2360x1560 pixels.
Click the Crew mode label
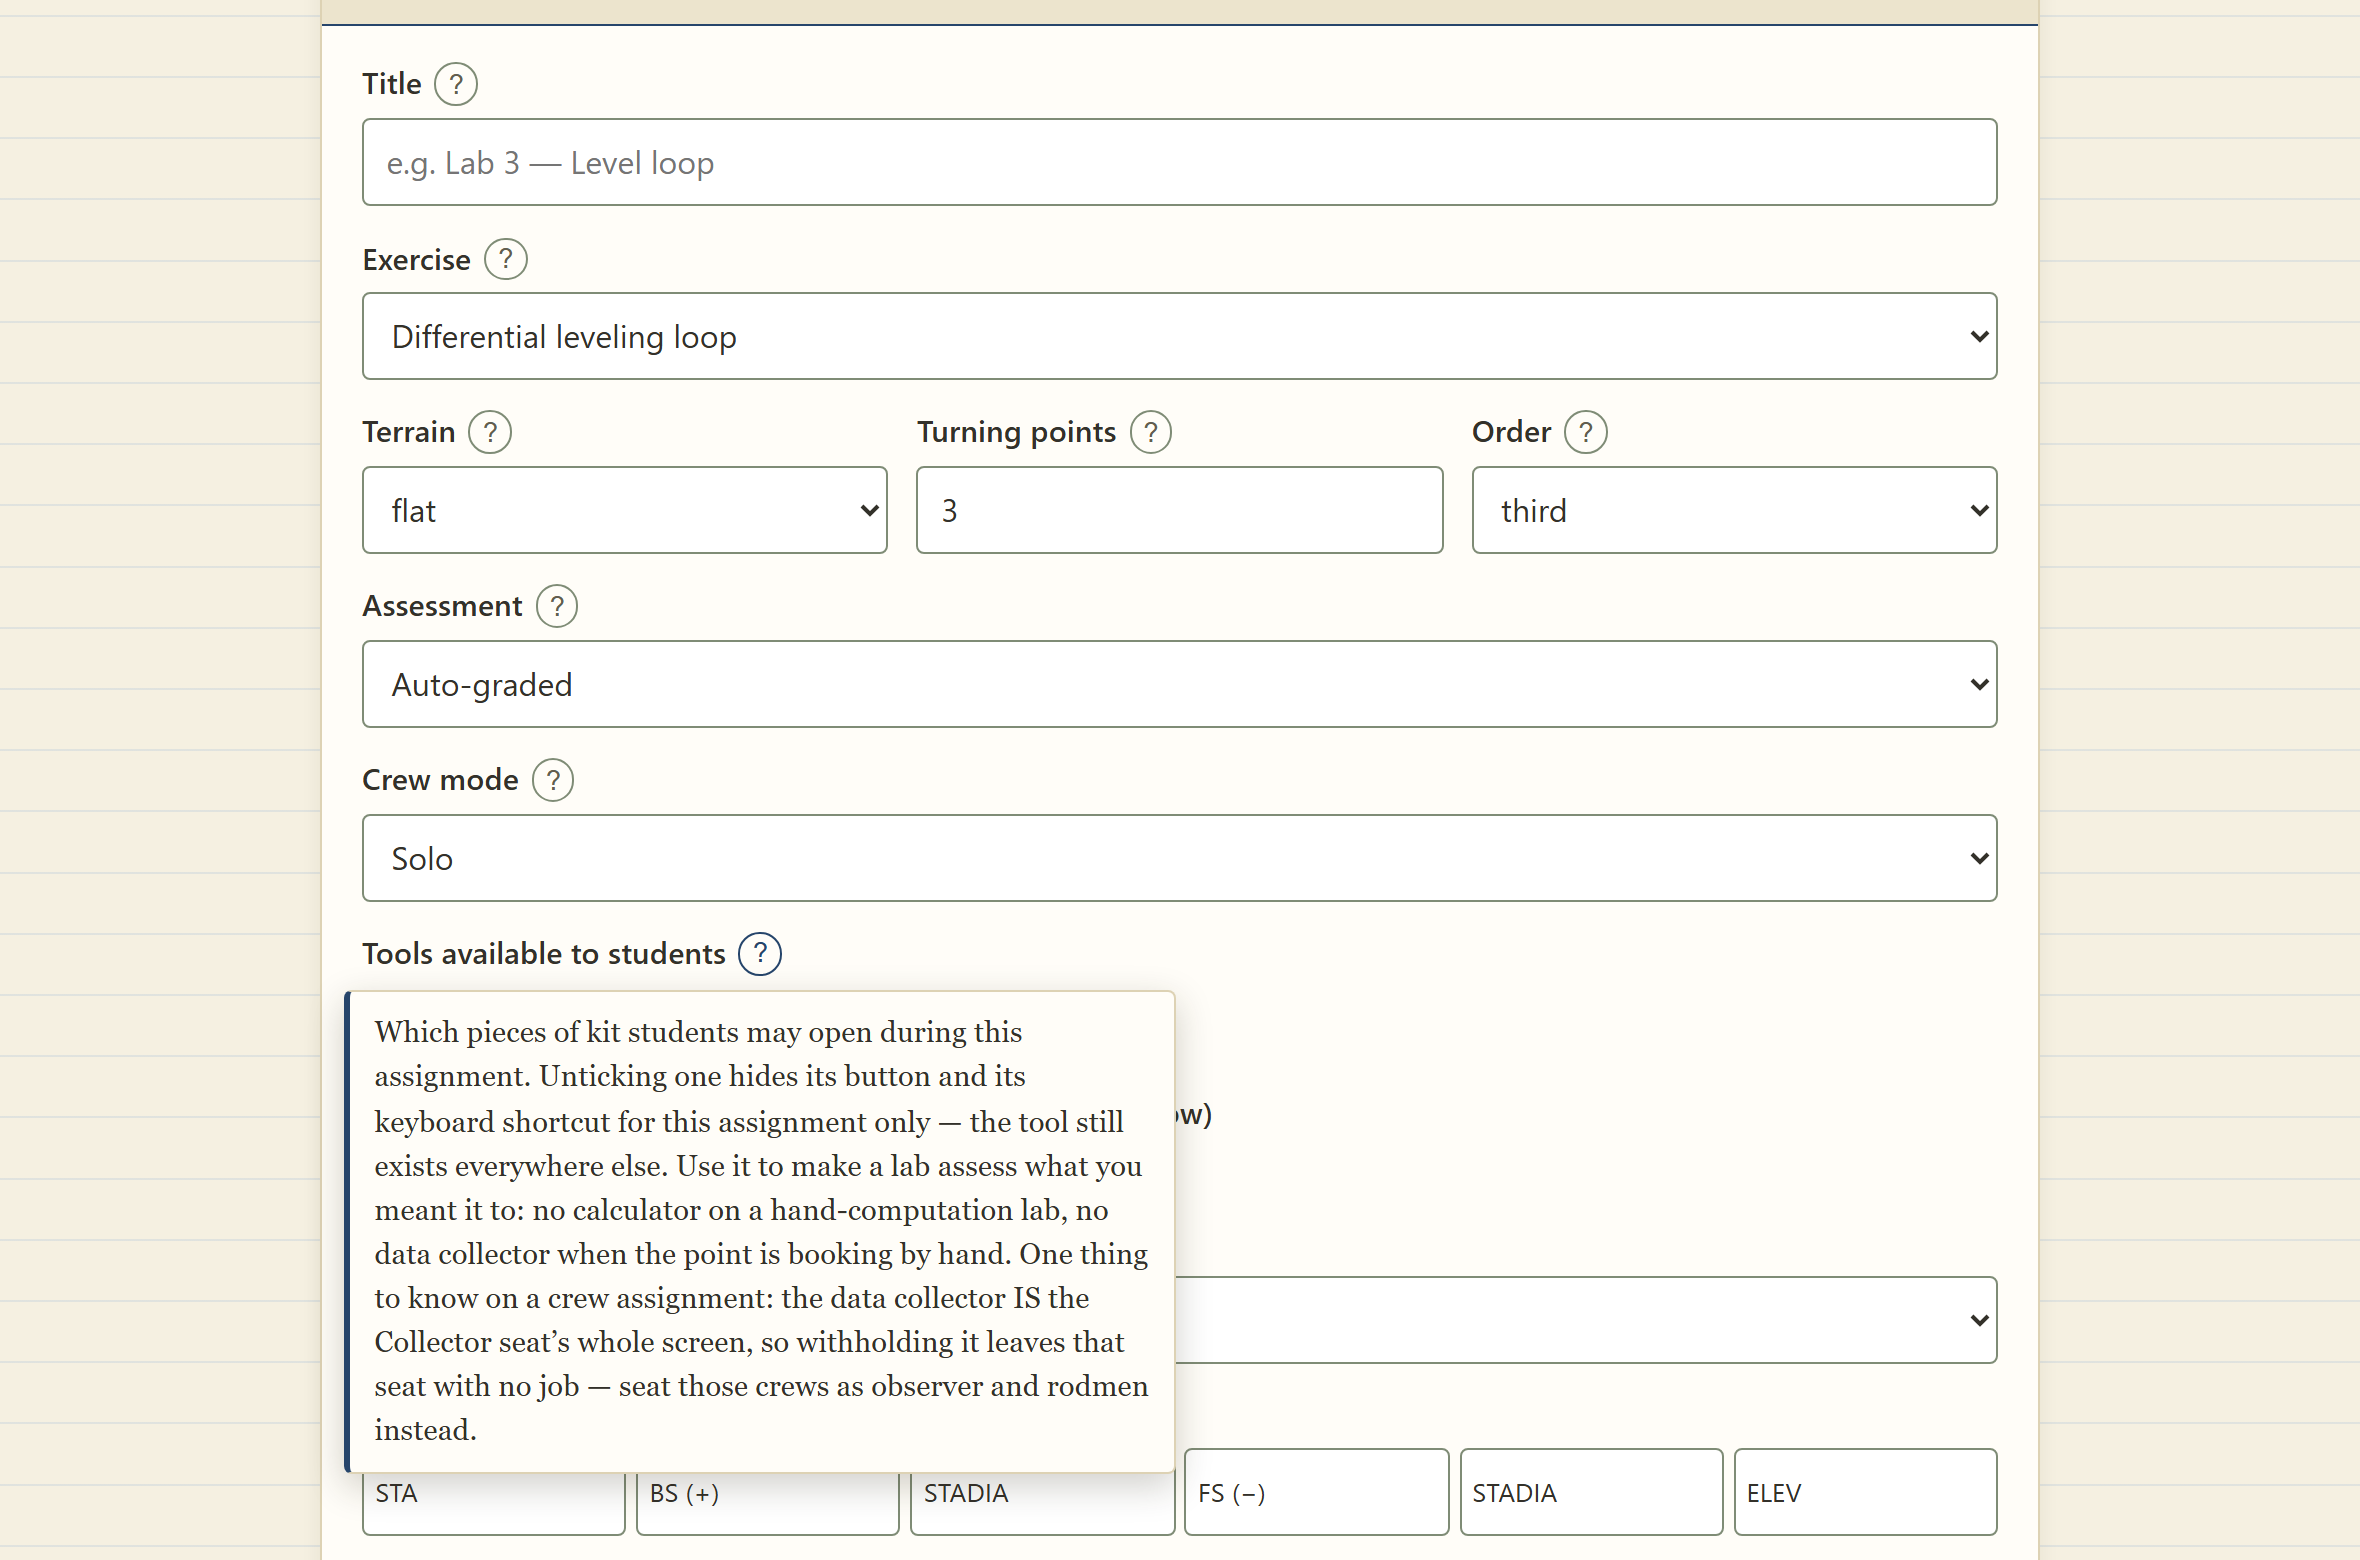tap(440, 780)
